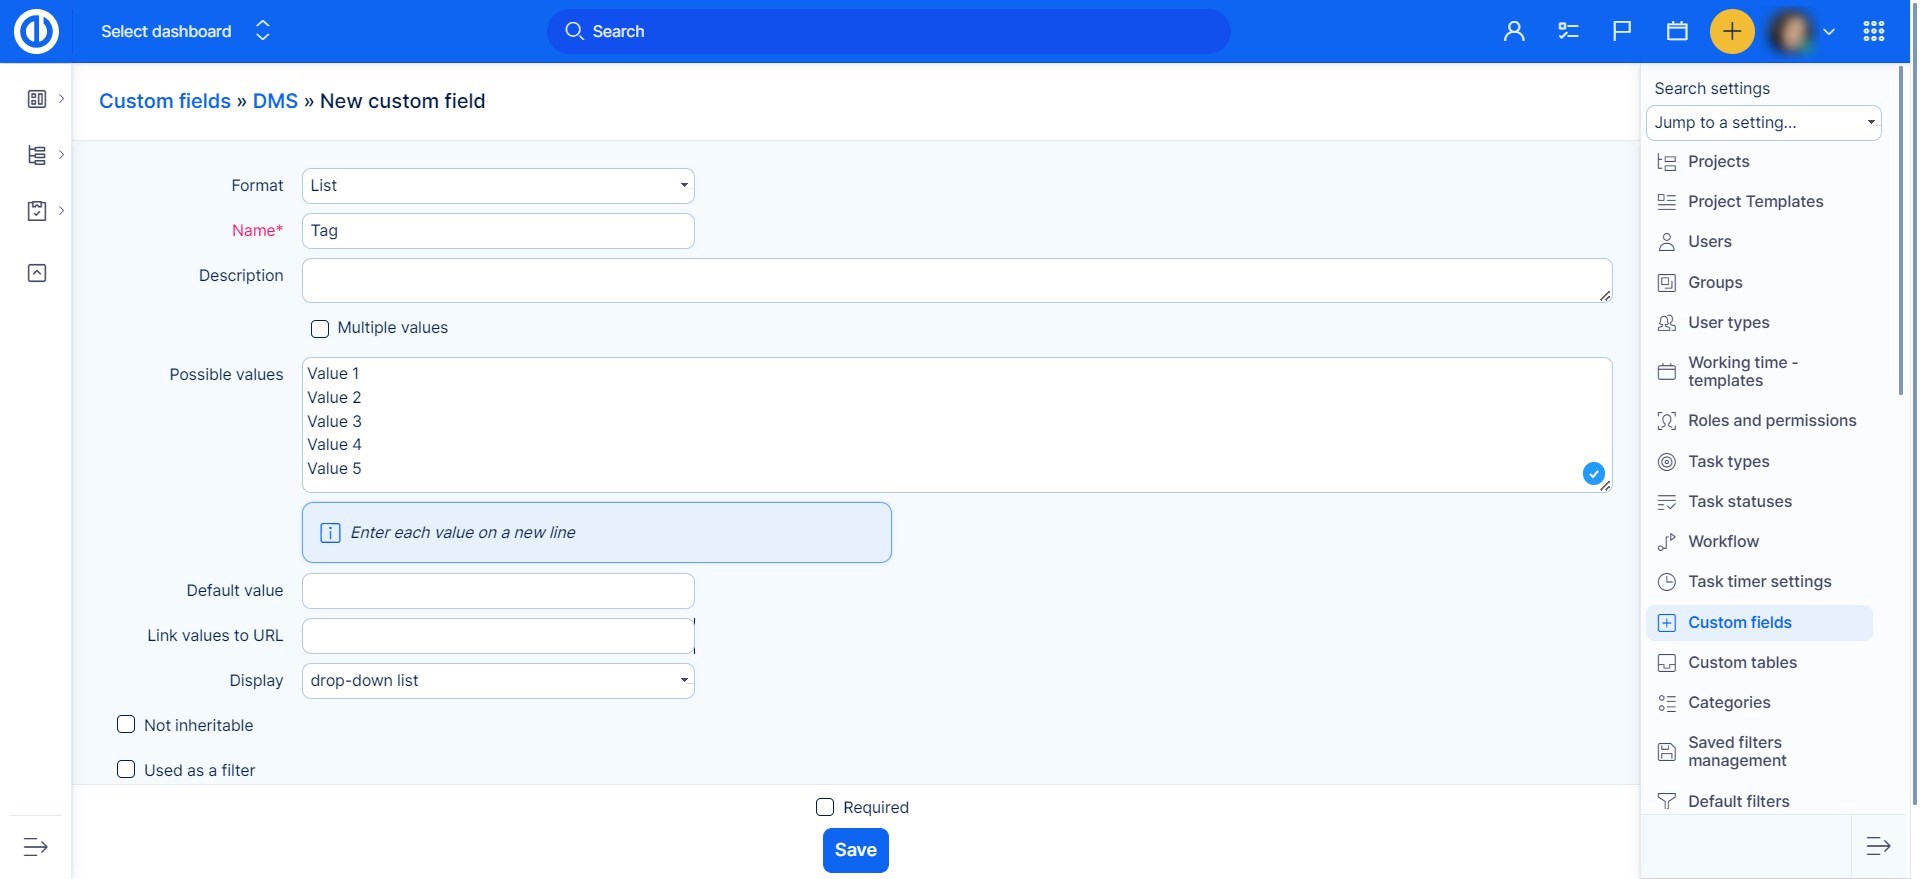Open the Format dropdown showing List
This screenshot has width=1920, height=879.
point(498,186)
